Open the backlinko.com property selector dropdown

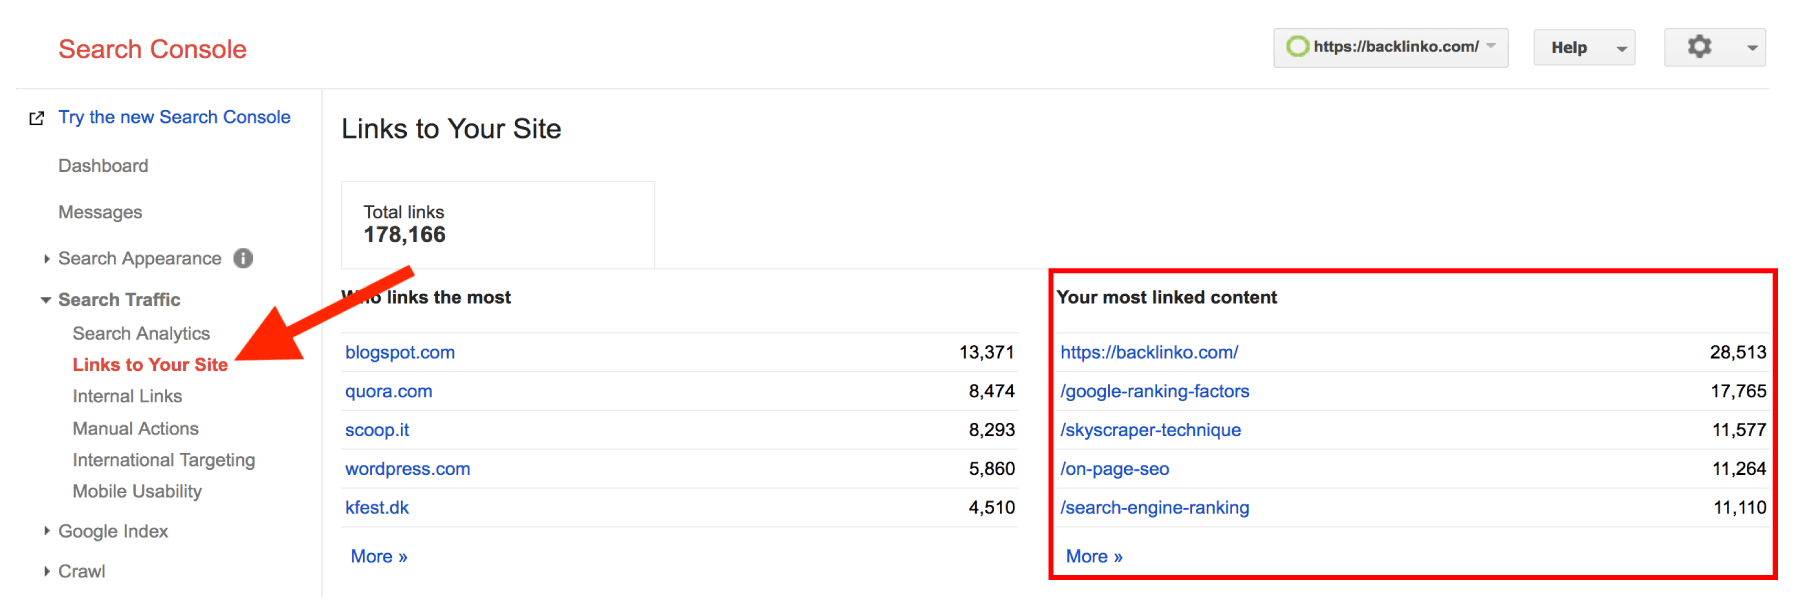tap(1390, 47)
